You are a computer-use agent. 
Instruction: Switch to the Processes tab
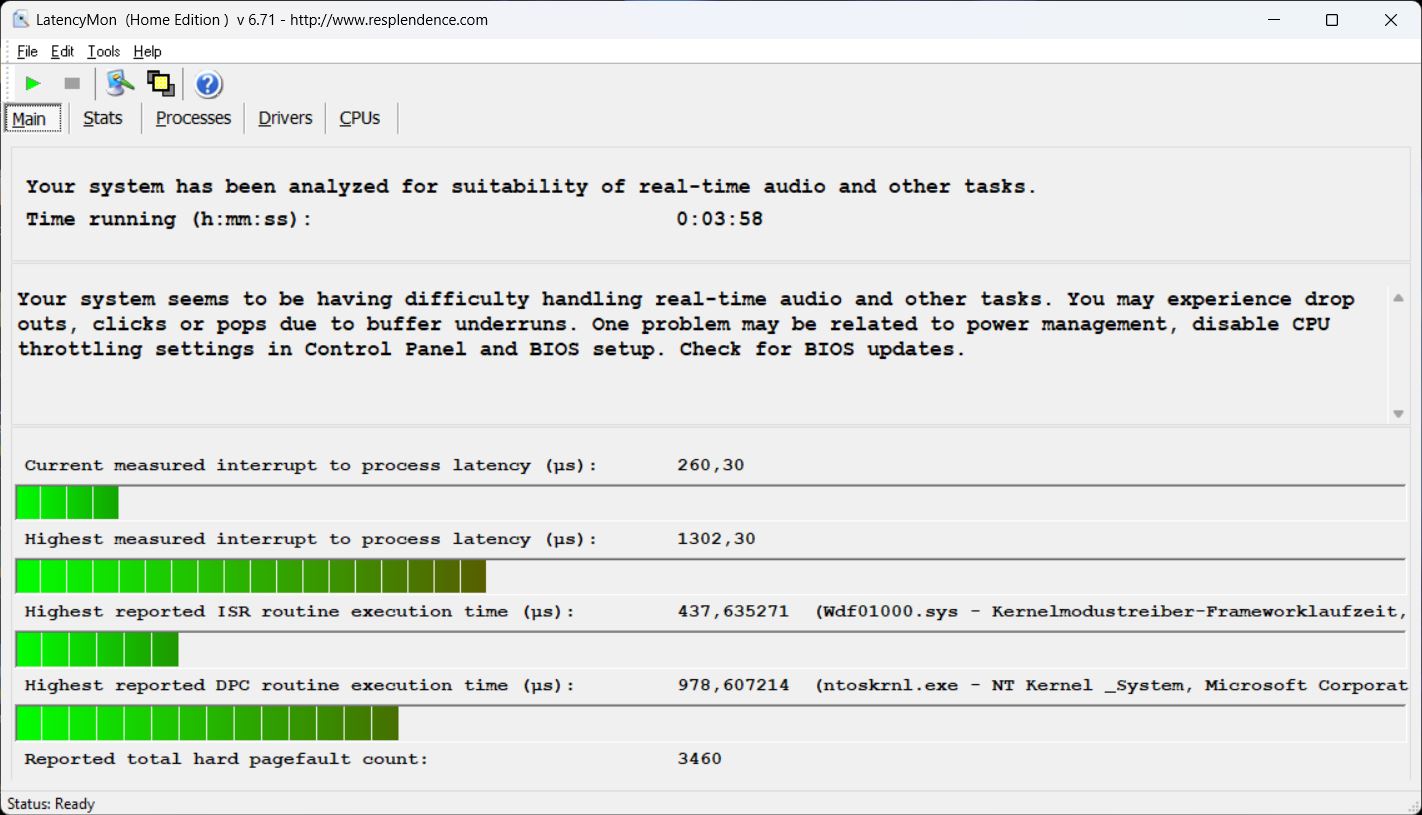click(193, 118)
